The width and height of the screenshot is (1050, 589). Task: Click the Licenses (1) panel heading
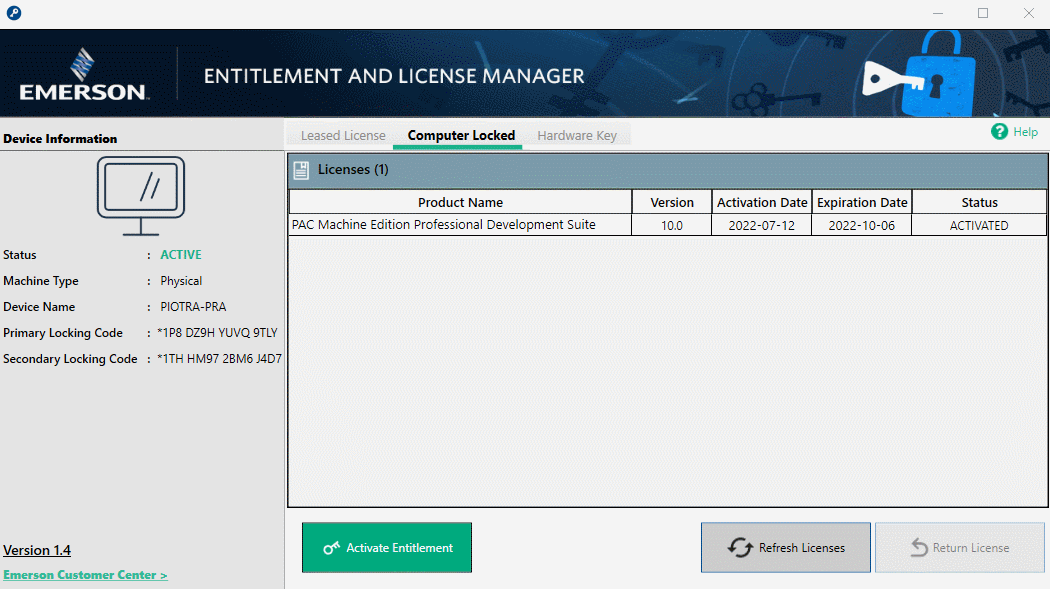point(353,169)
